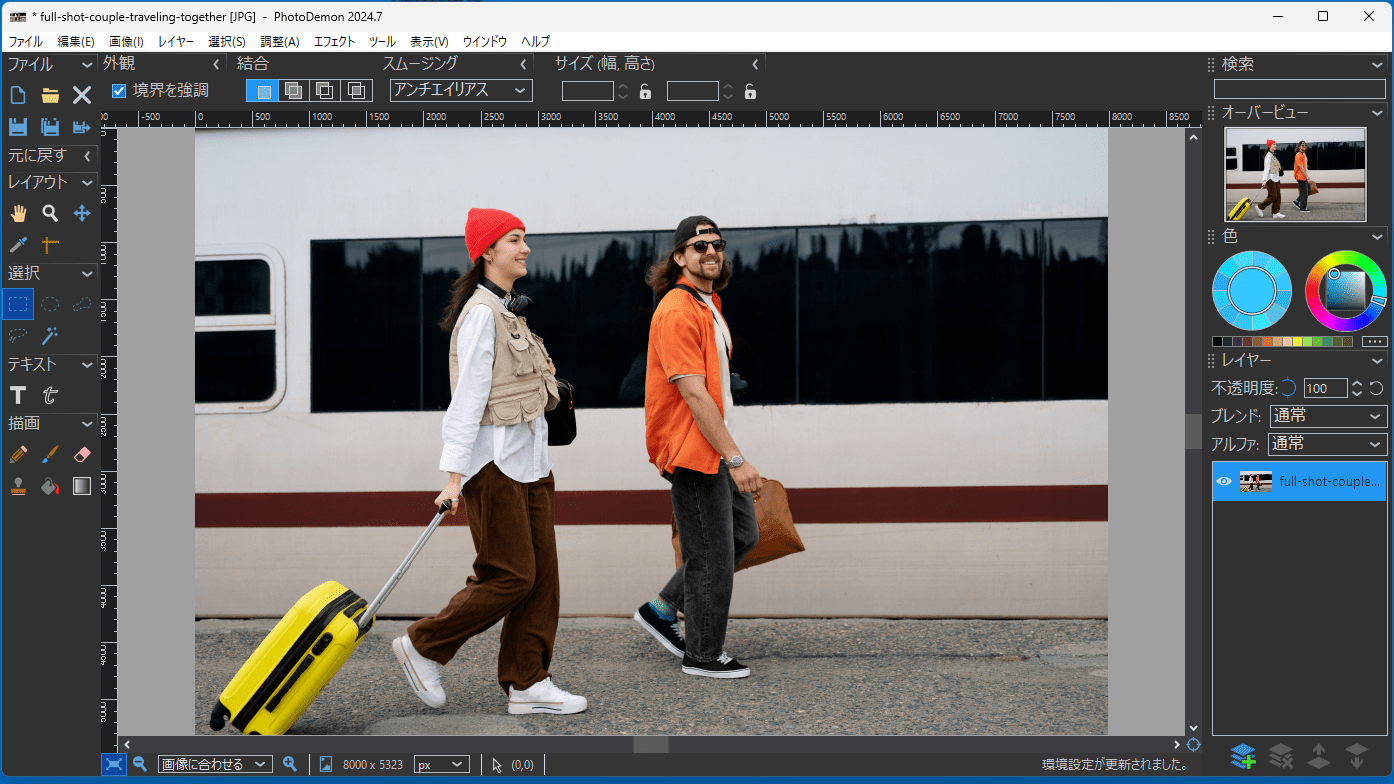1394x784 pixels.
Task: Open the ヘルプ menu
Action: (x=535, y=42)
